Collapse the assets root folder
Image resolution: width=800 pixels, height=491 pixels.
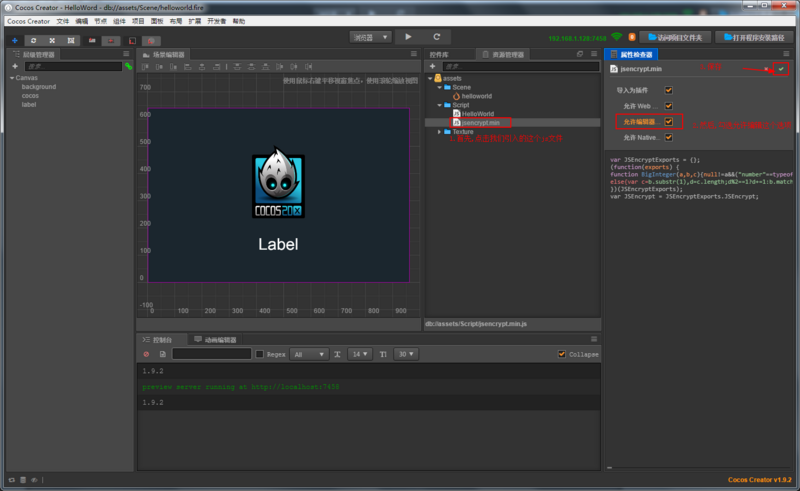point(430,79)
